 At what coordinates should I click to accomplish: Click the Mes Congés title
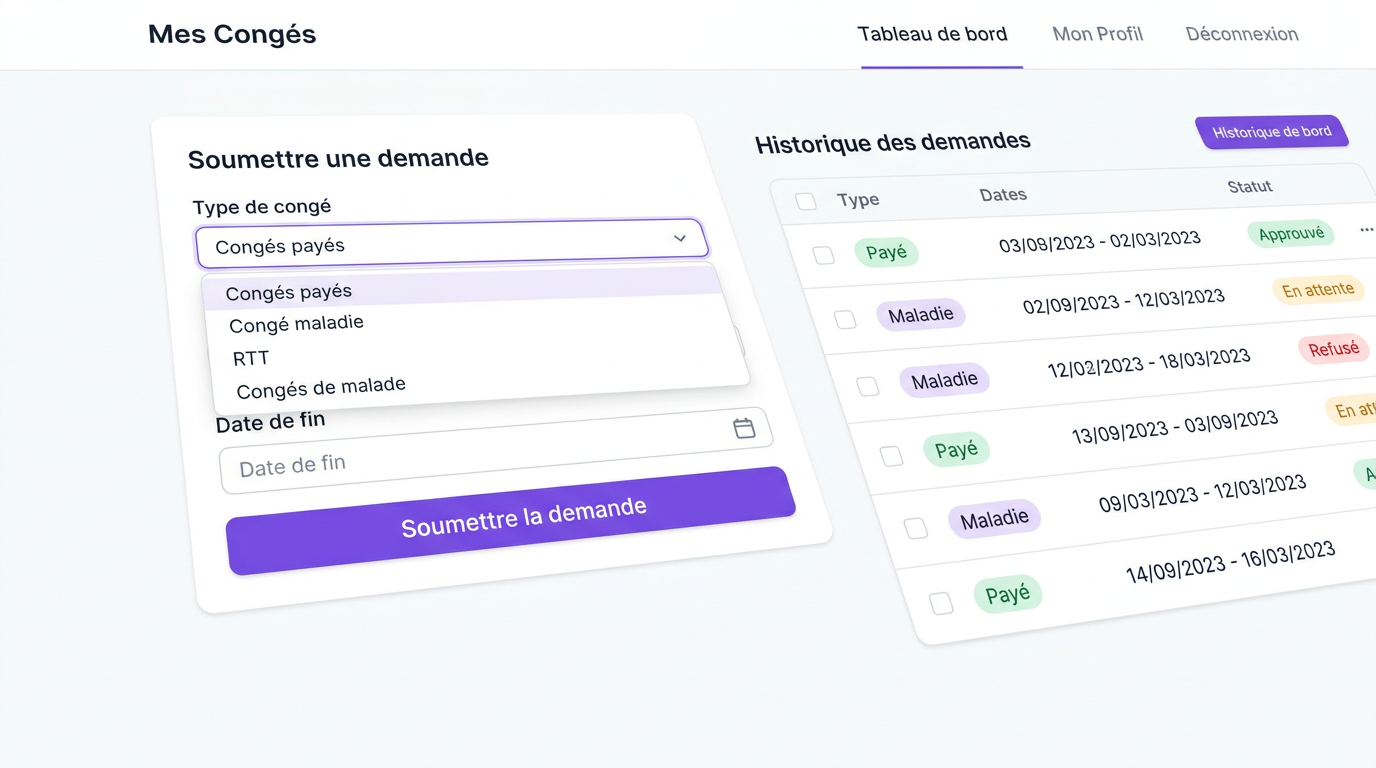[232, 34]
